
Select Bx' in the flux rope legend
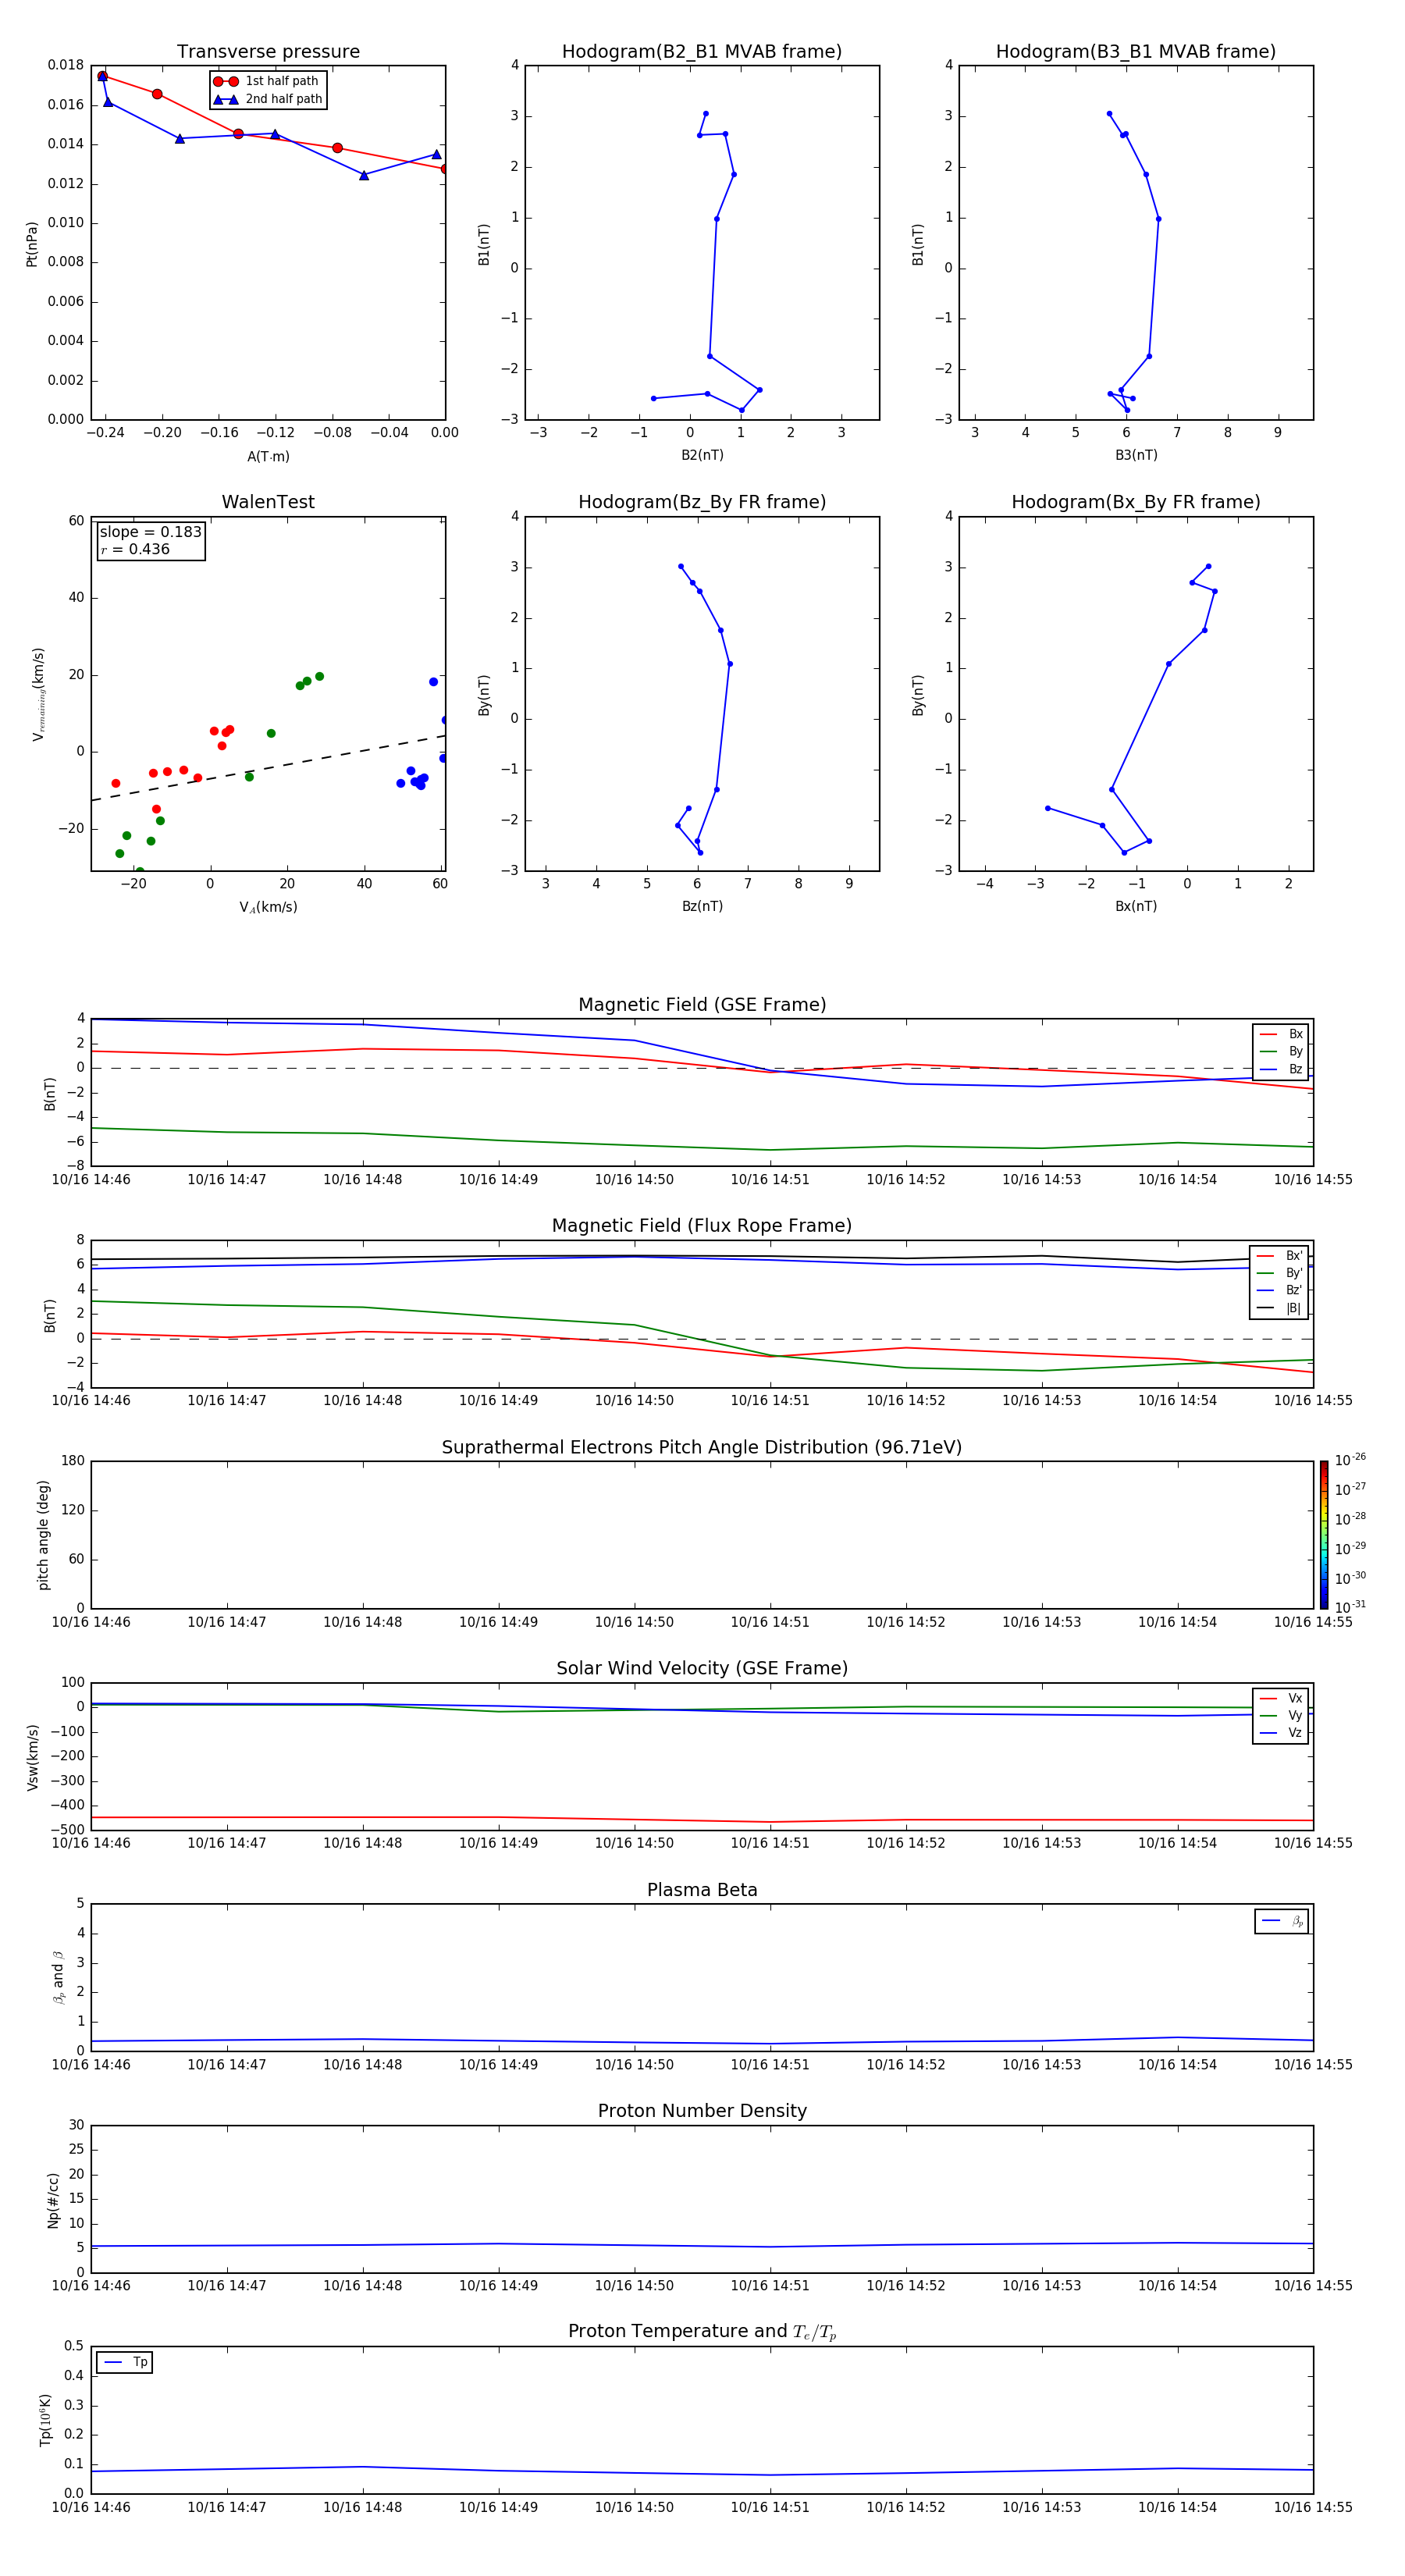coord(1279,1256)
